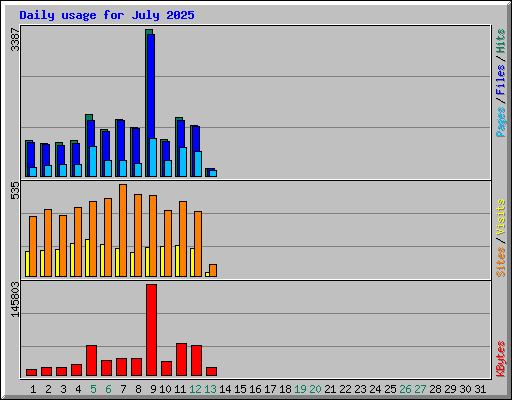This screenshot has height=400, width=512.
Task: Click day label 22 on the x-axis
Action: tap(345, 389)
